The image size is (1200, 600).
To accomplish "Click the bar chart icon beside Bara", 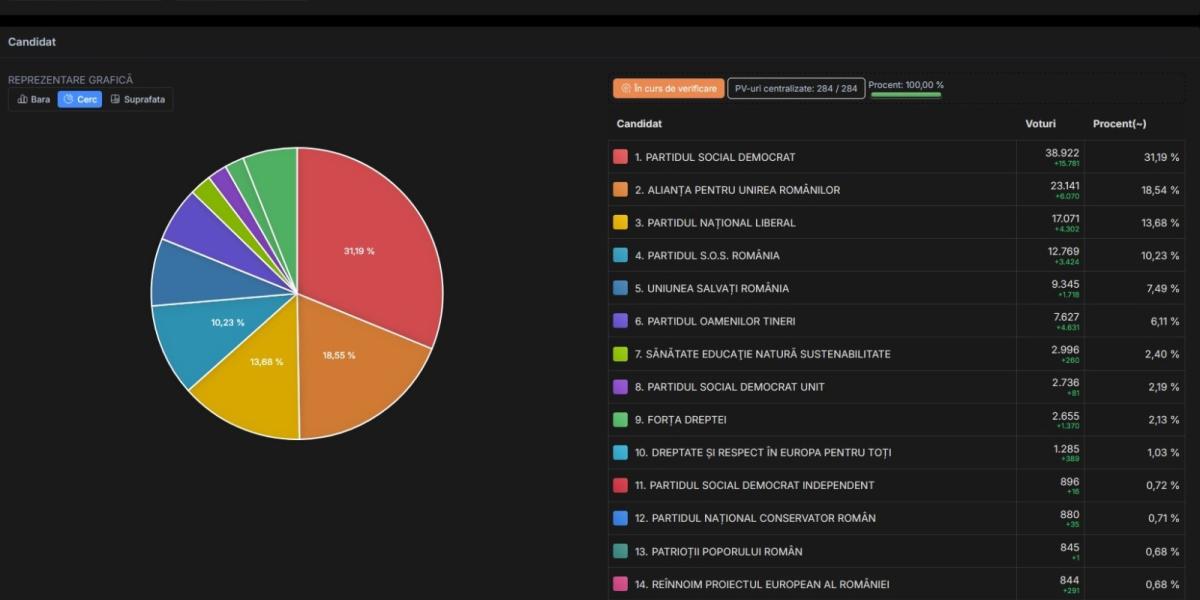I will click(22, 99).
